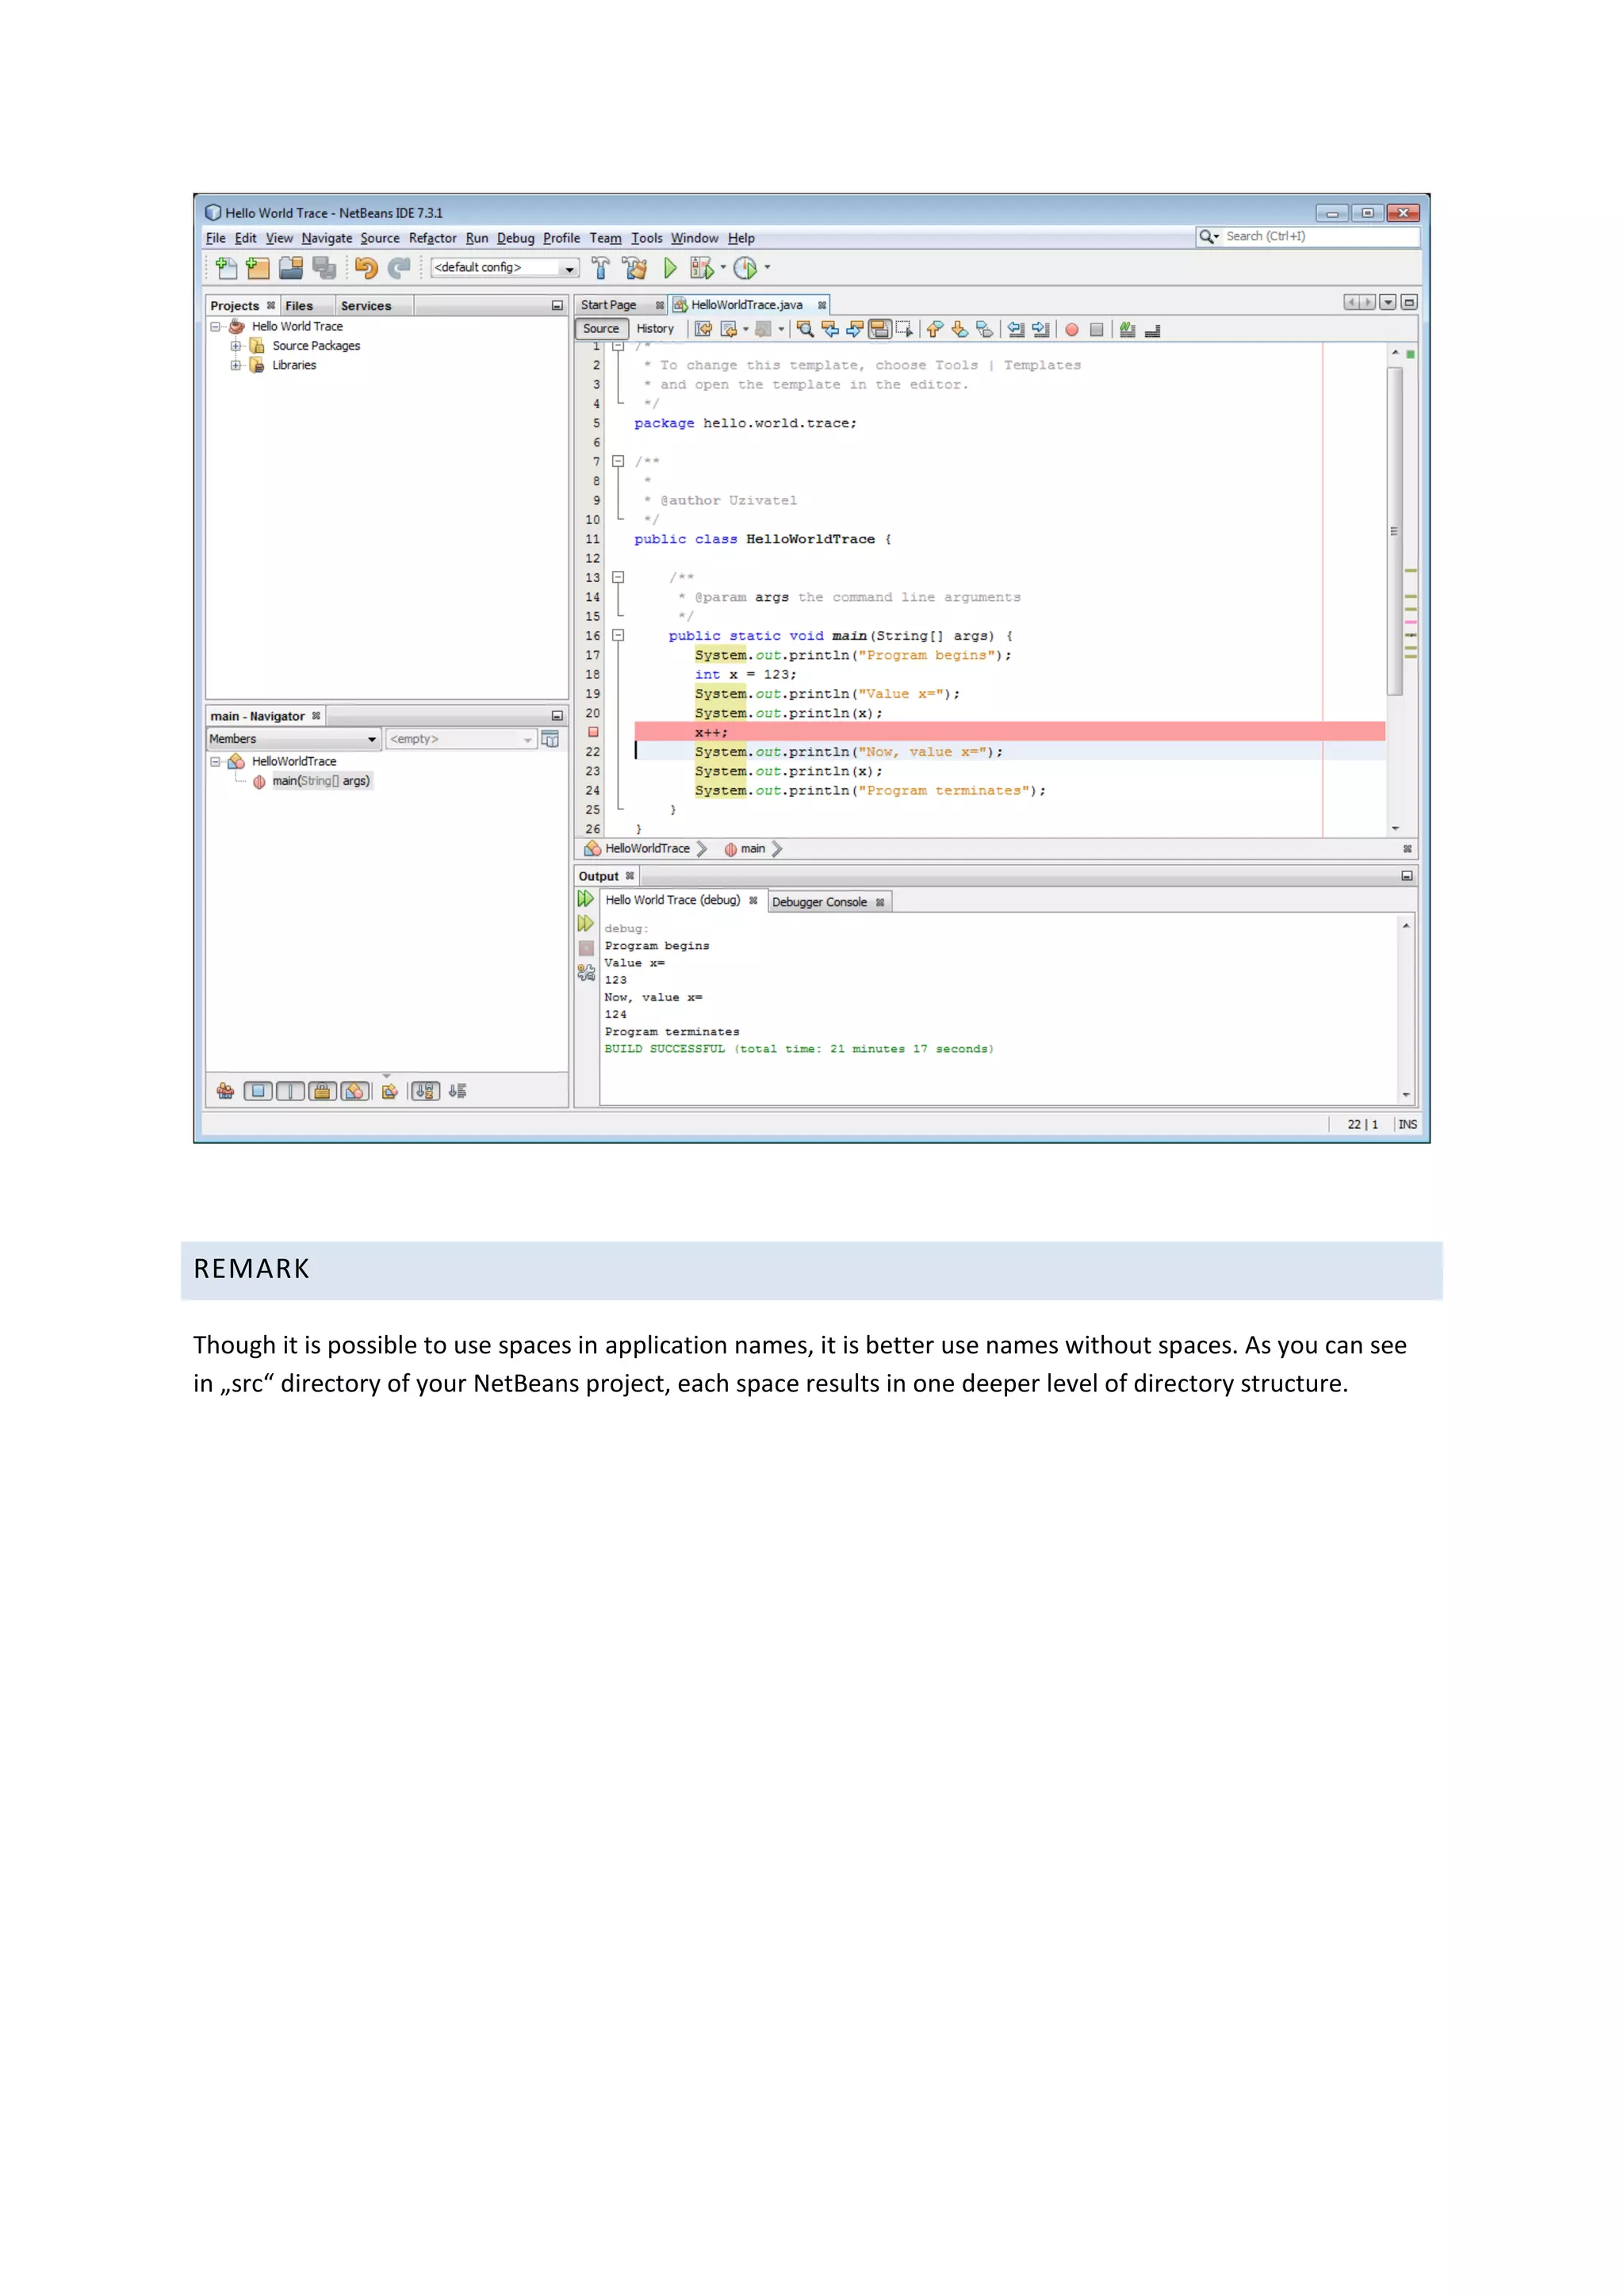Click the New File toolbar icon
Viewport: 1624px width, 2296px height.
[226, 268]
